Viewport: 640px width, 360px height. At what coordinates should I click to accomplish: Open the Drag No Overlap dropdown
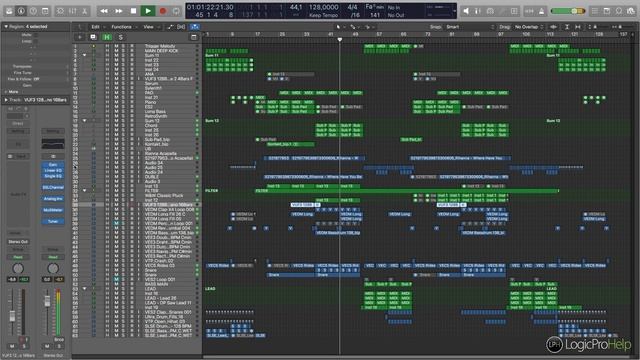click(529, 27)
